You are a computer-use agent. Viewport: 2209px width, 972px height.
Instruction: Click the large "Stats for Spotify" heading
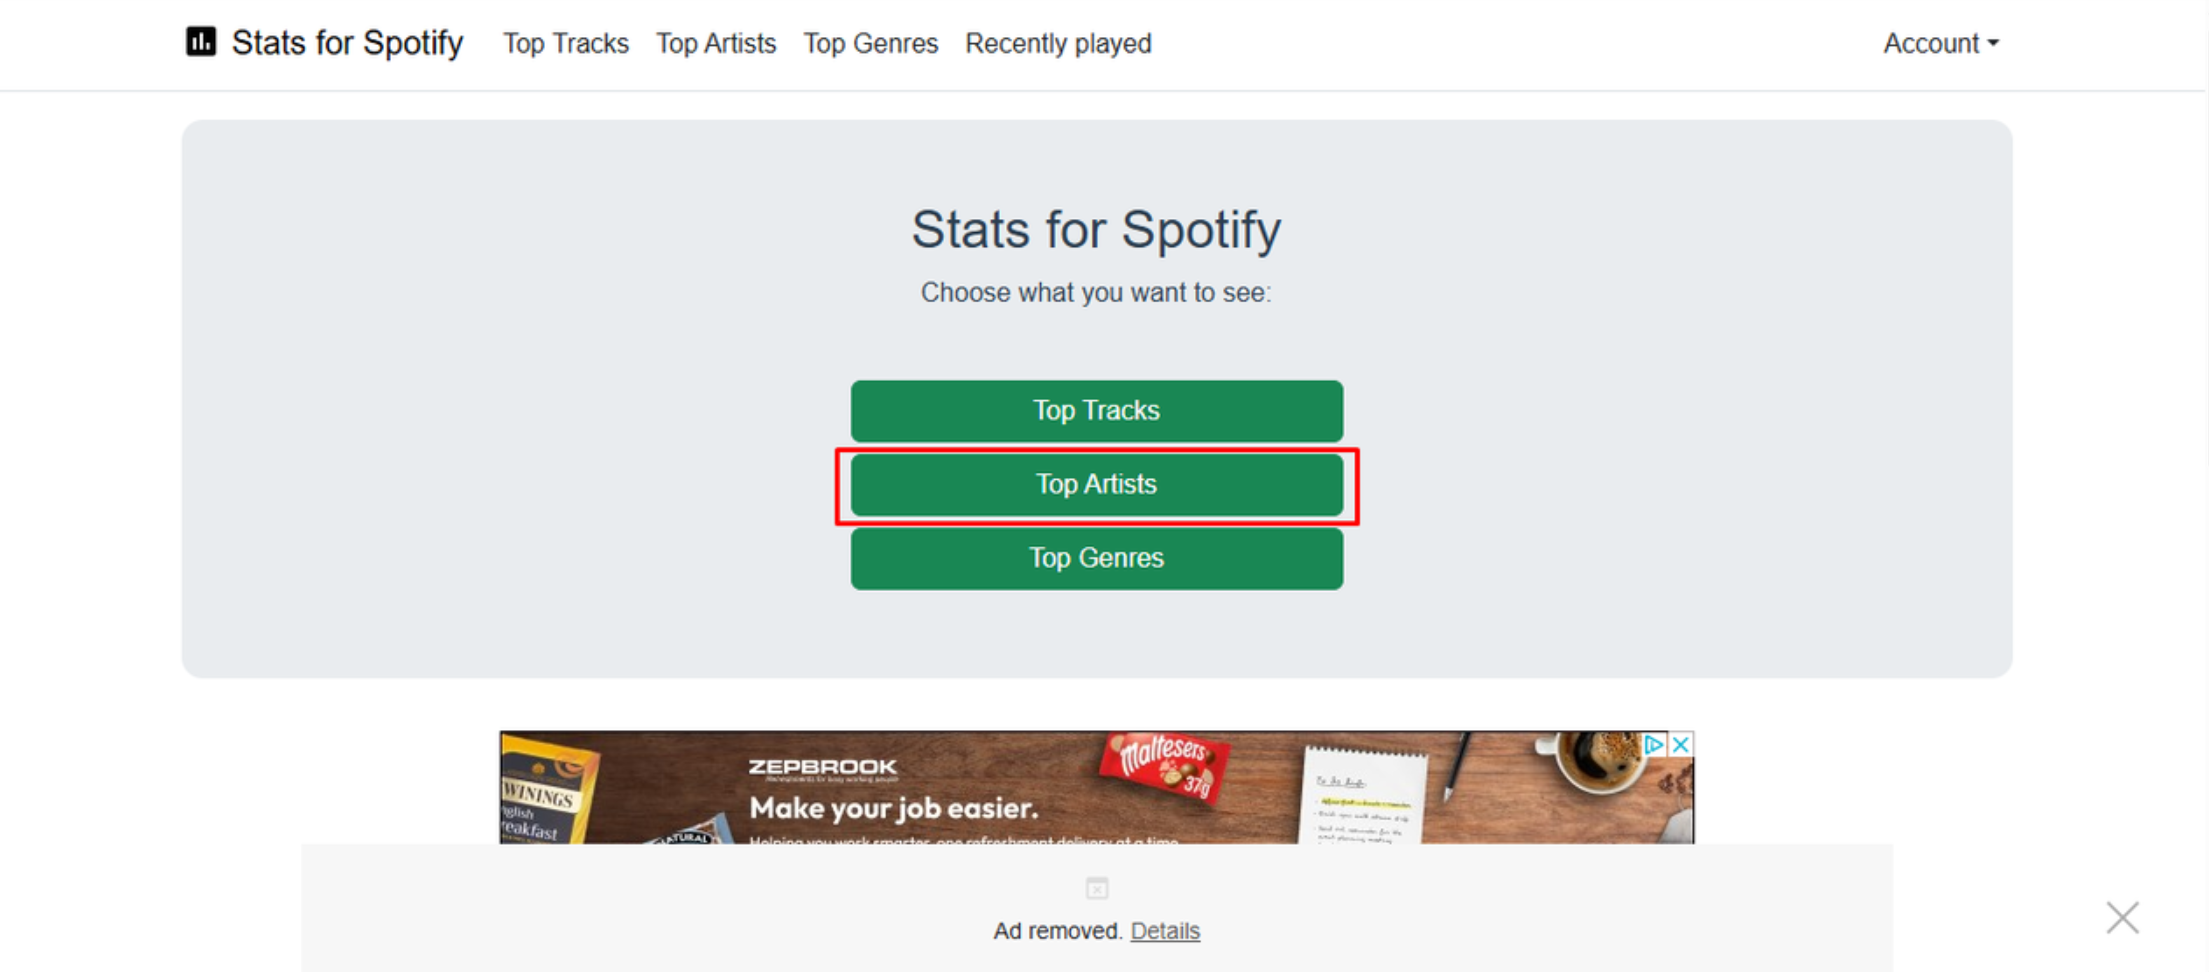point(1096,229)
